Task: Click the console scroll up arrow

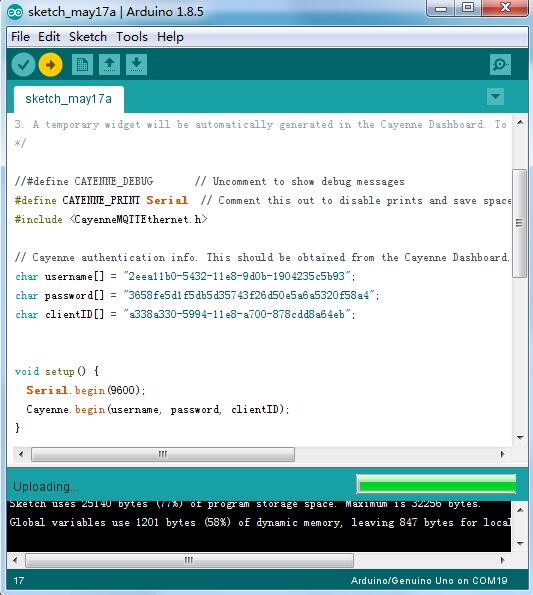Action: (x=520, y=510)
